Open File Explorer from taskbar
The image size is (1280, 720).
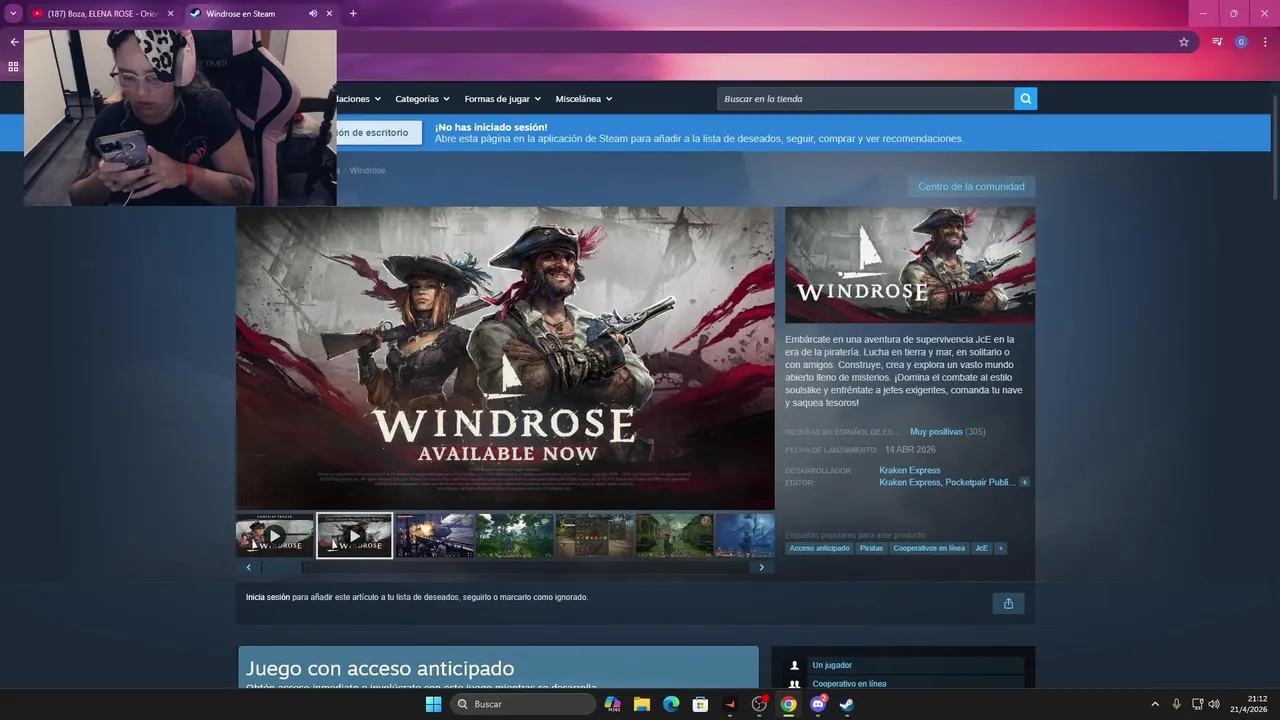tap(642, 704)
